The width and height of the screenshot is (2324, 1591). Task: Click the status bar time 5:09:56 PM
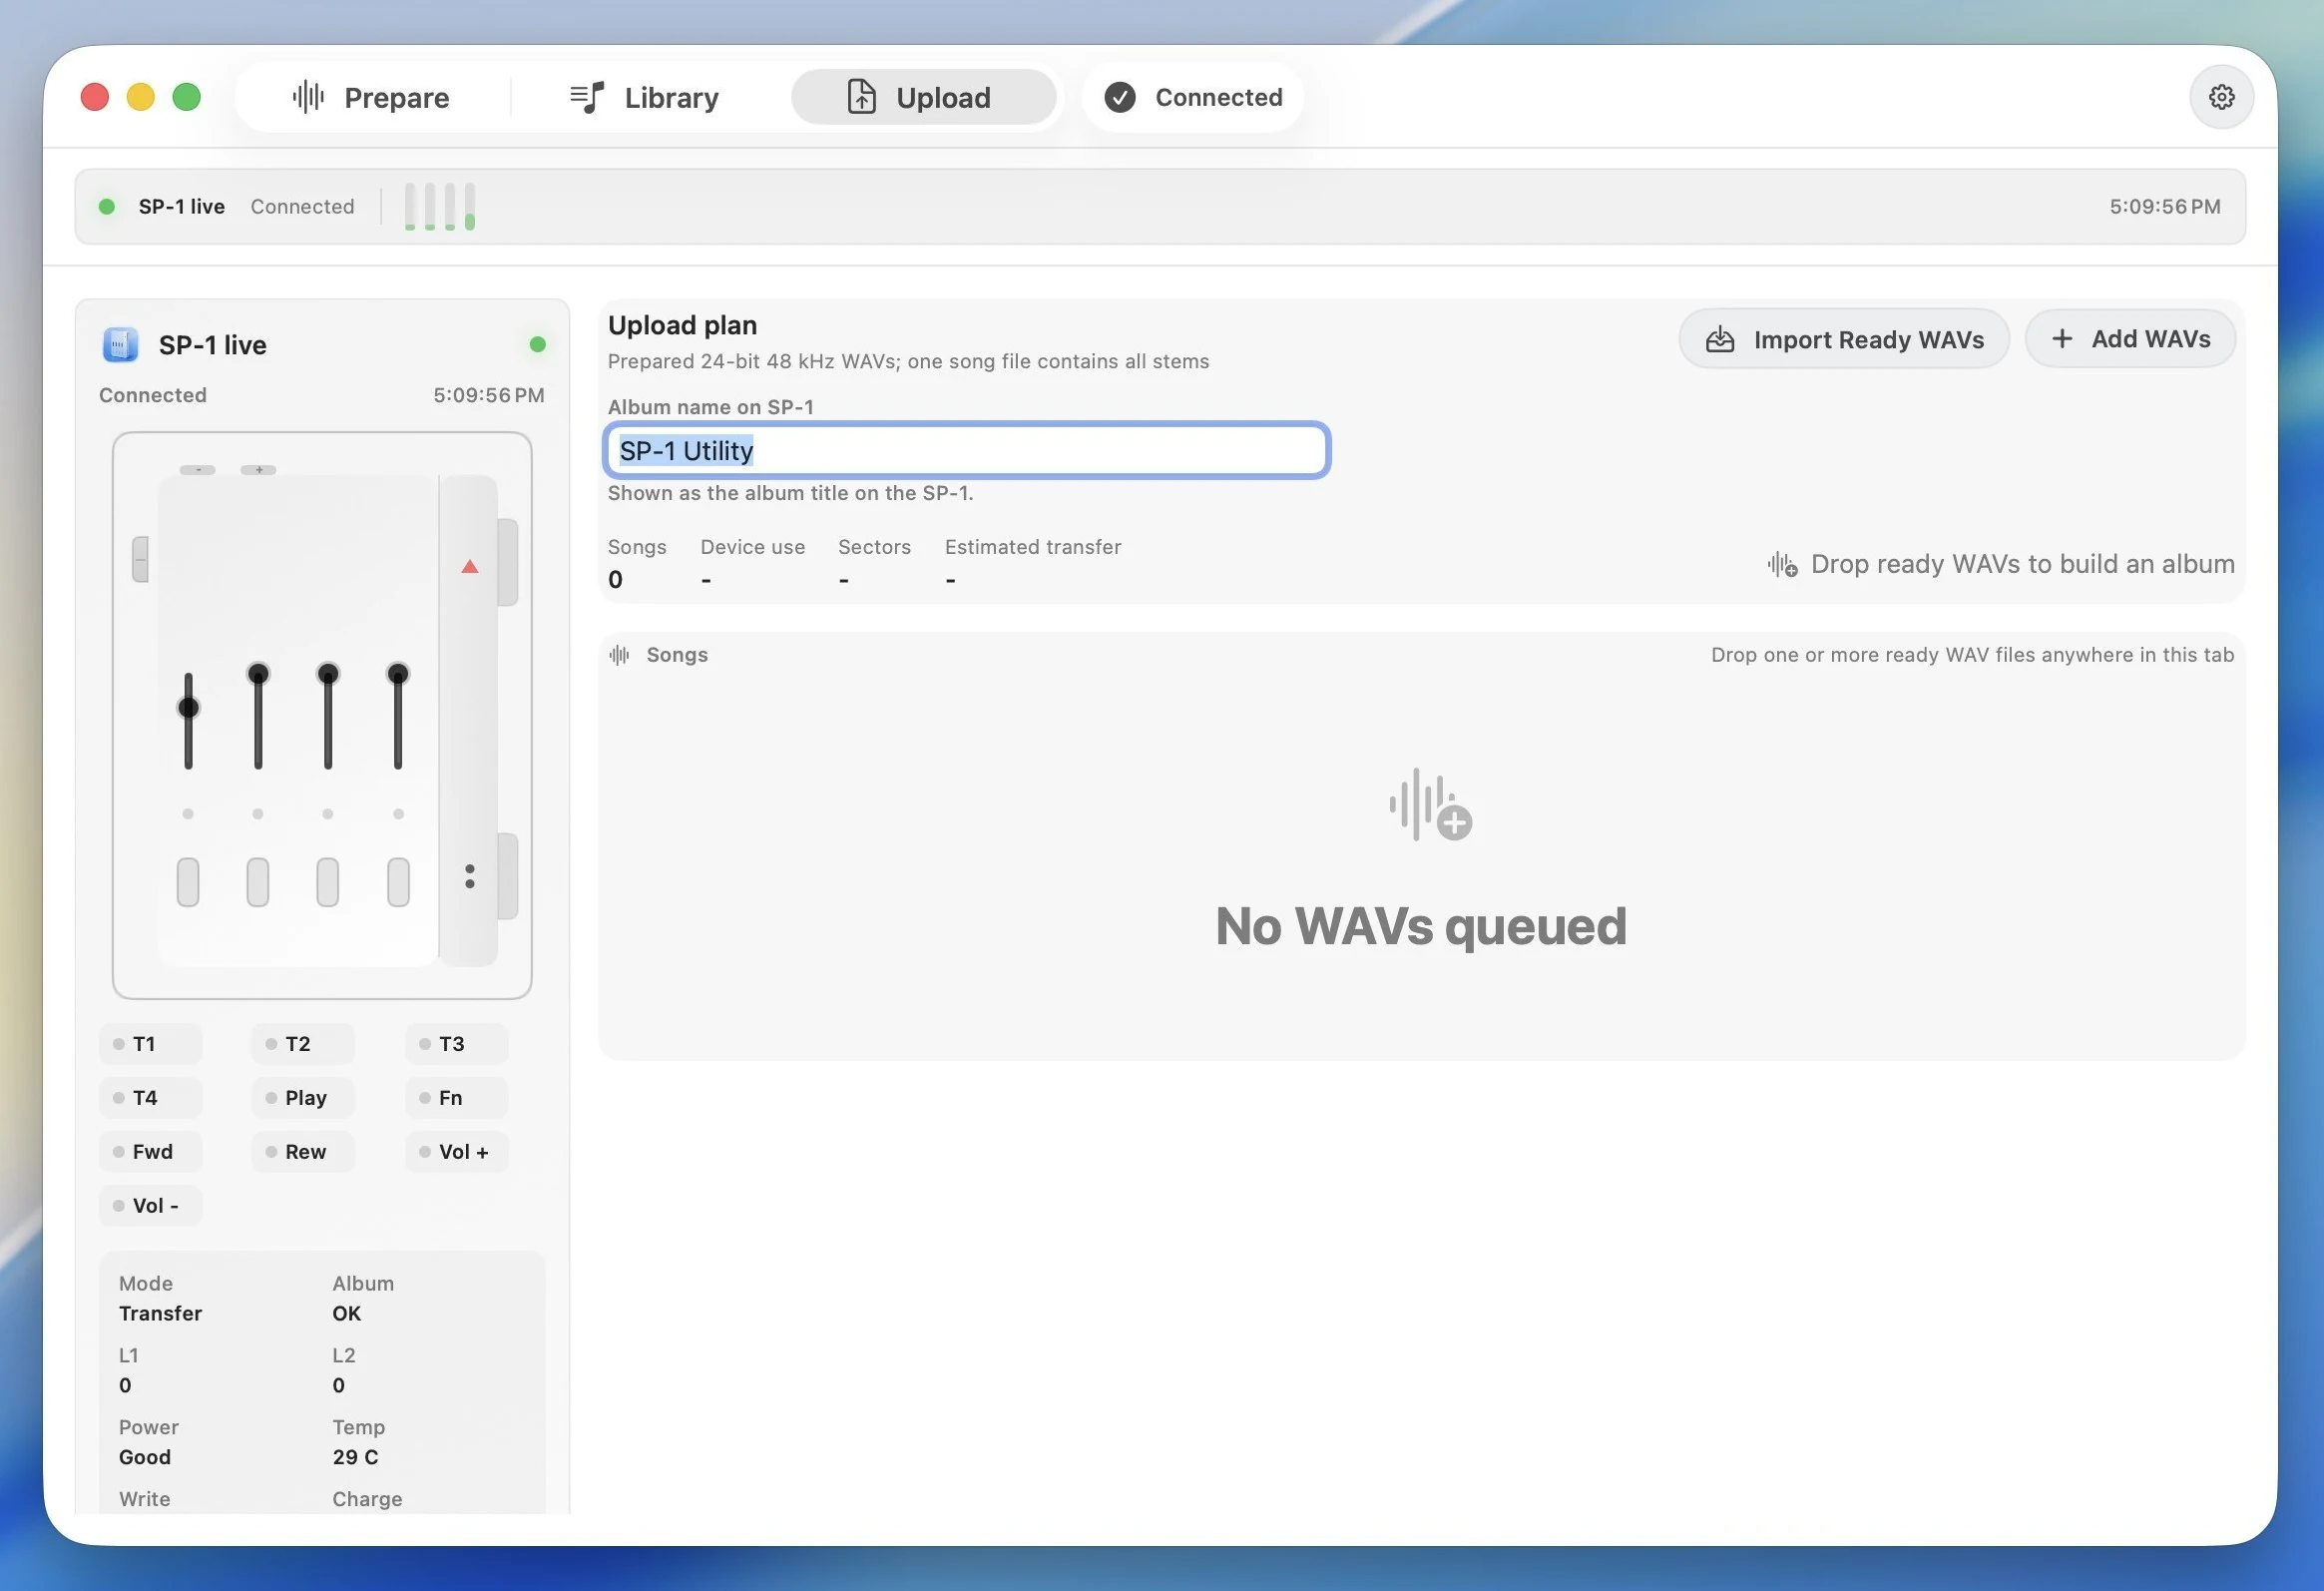coord(2165,207)
